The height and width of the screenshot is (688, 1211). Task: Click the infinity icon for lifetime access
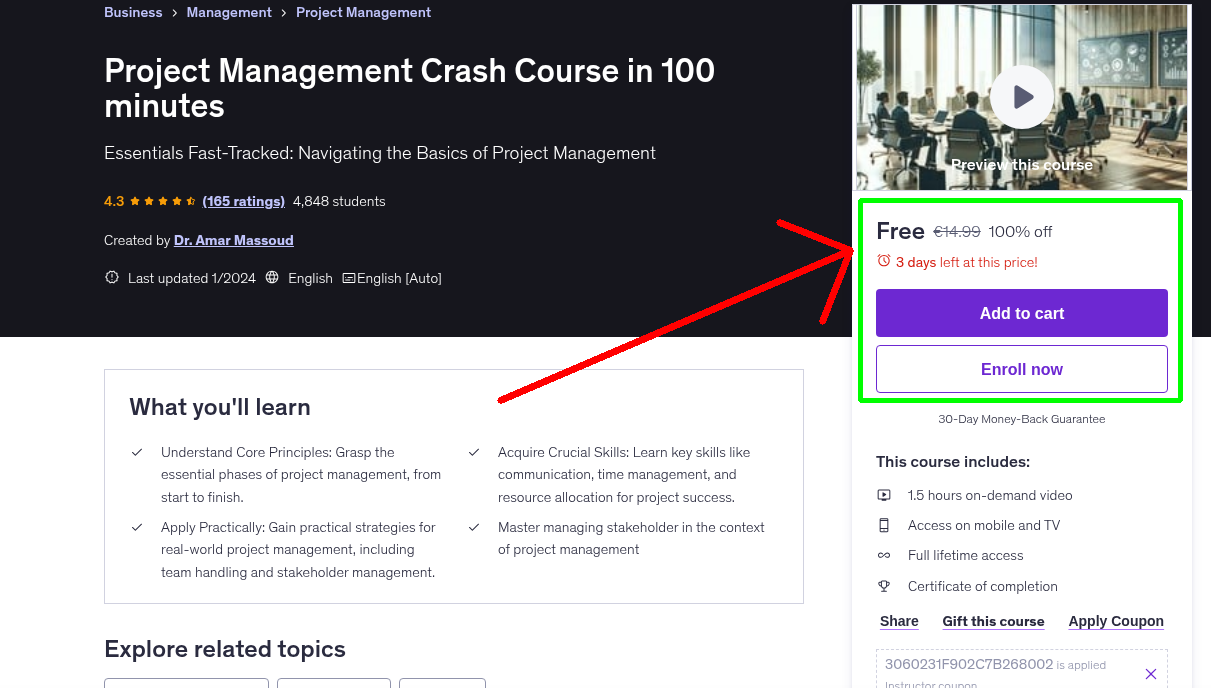884,554
